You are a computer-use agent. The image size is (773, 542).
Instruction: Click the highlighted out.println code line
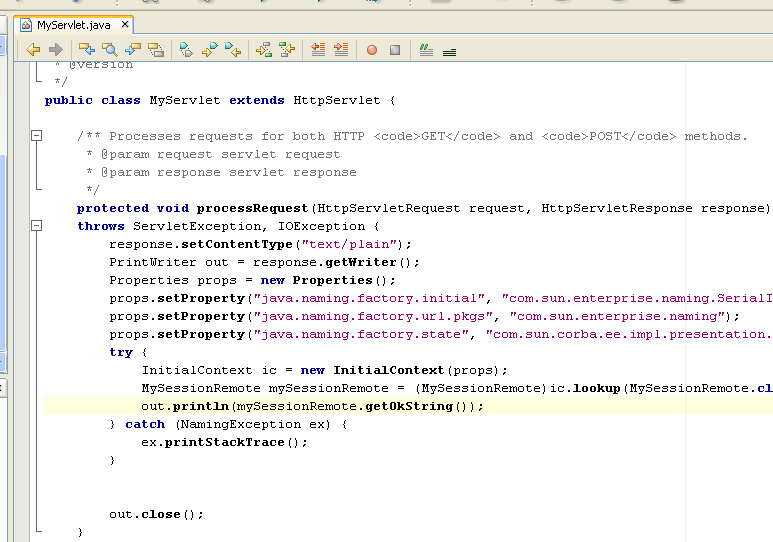pyautogui.click(x=312, y=406)
